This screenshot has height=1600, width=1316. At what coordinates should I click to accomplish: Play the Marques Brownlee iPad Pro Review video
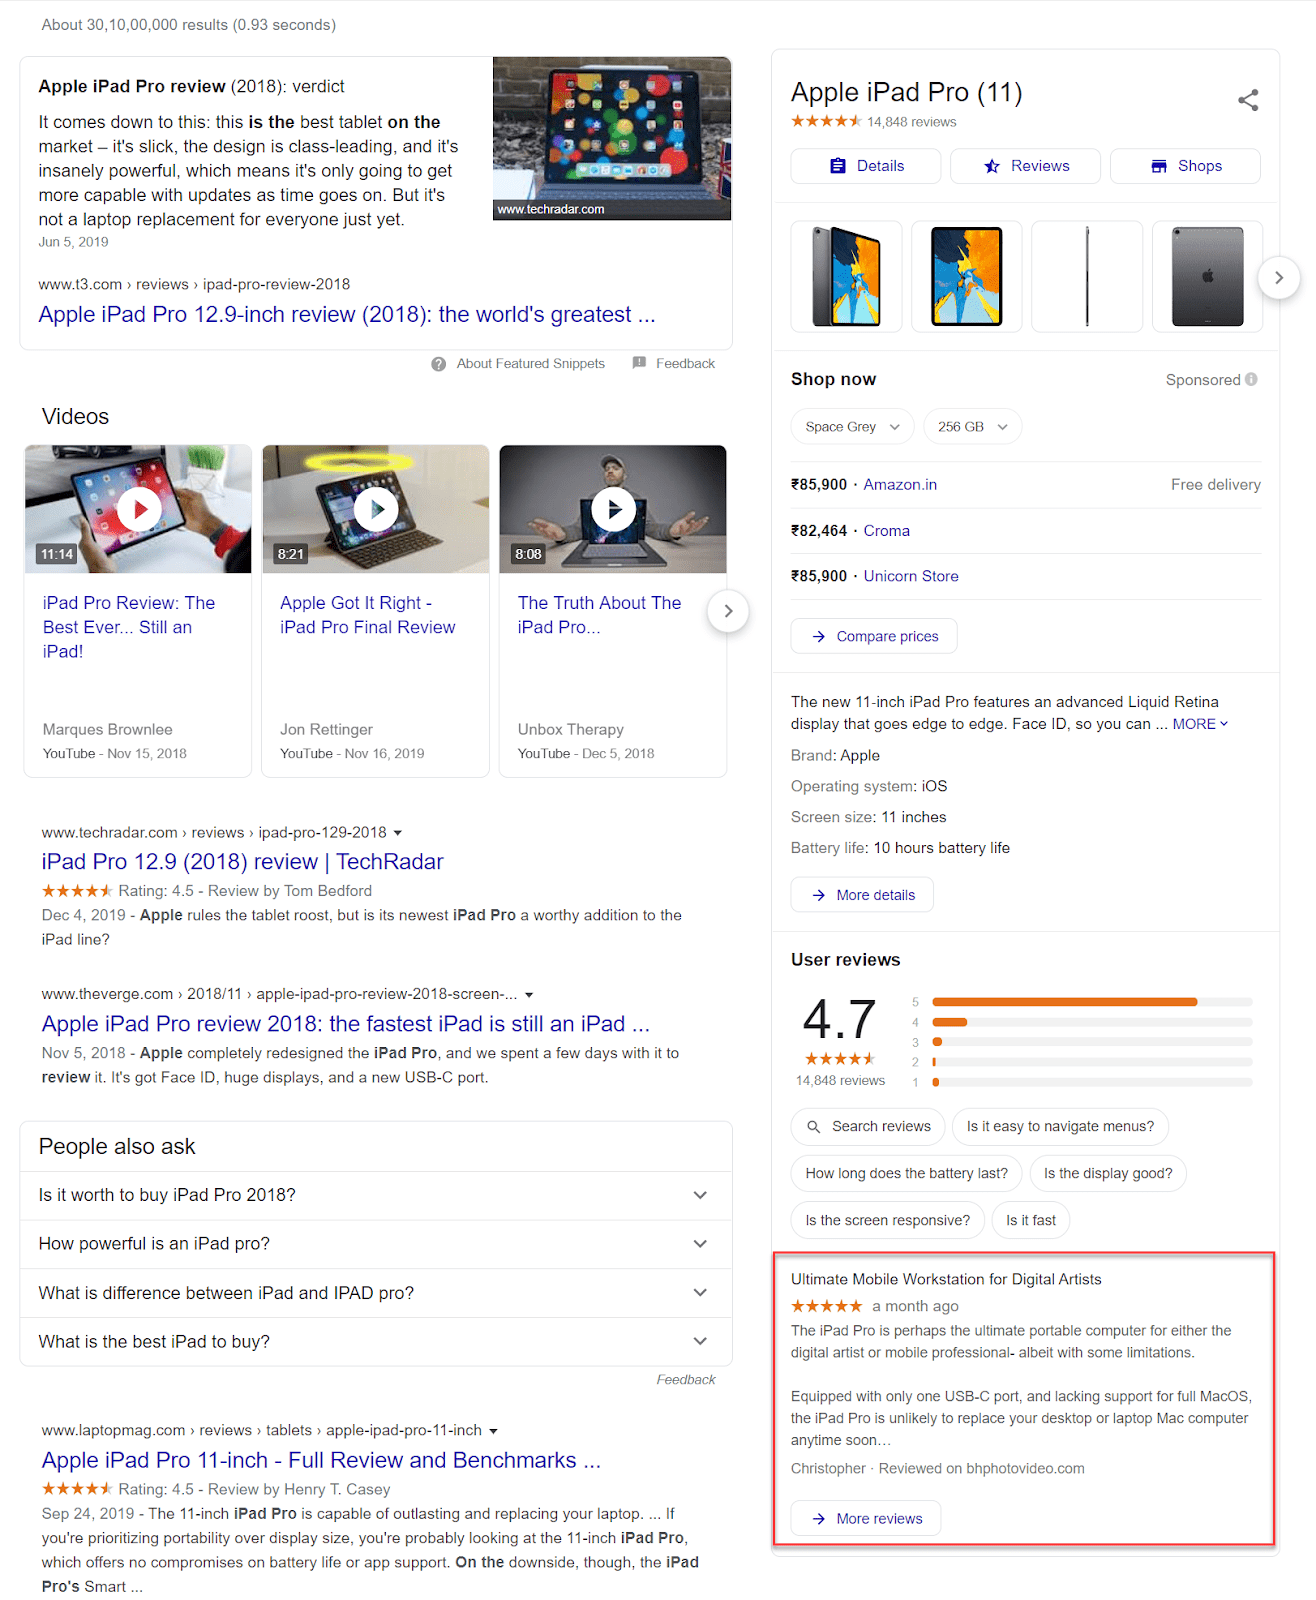click(x=139, y=510)
